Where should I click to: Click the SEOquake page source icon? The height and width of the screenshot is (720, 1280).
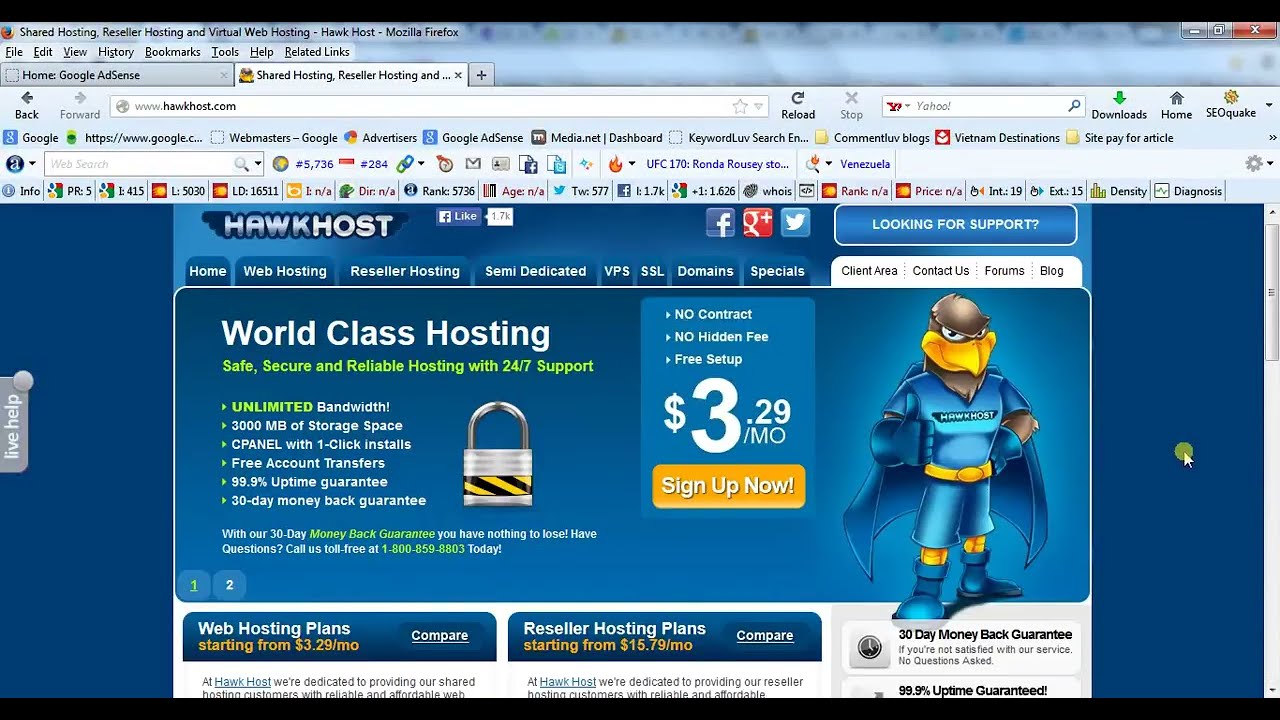click(x=806, y=191)
